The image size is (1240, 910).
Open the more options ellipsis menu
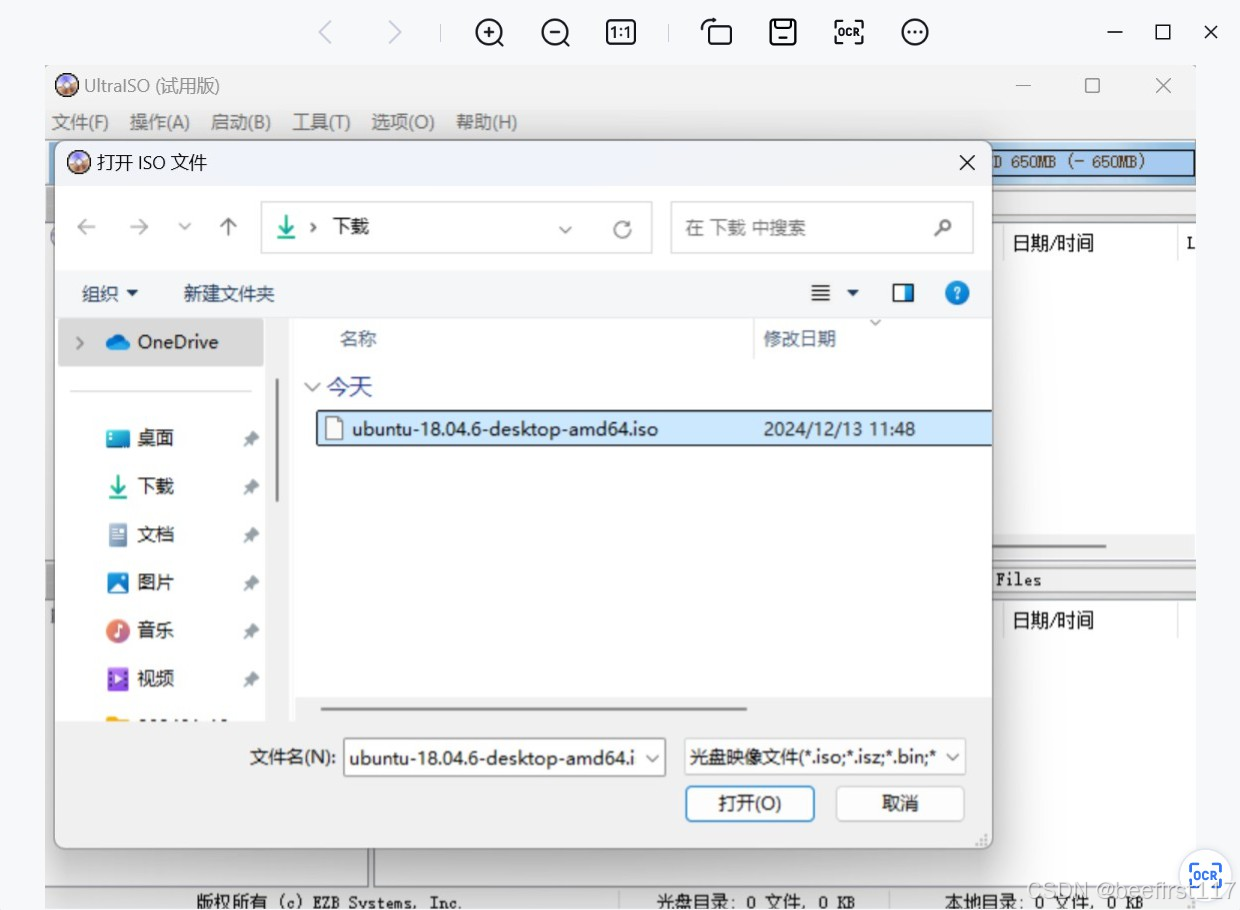coord(914,32)
